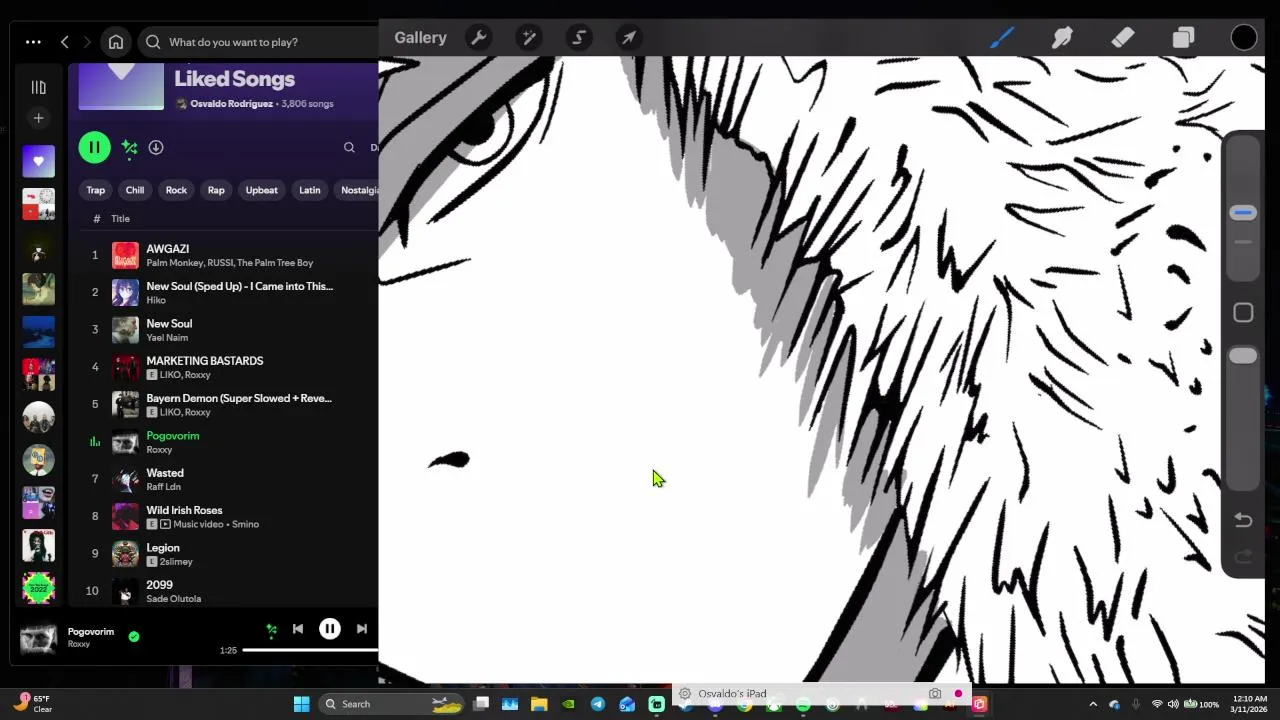Toggle the green saved checkmark for Pogovorim
The image size is (1280, 720).
[134, 636]
